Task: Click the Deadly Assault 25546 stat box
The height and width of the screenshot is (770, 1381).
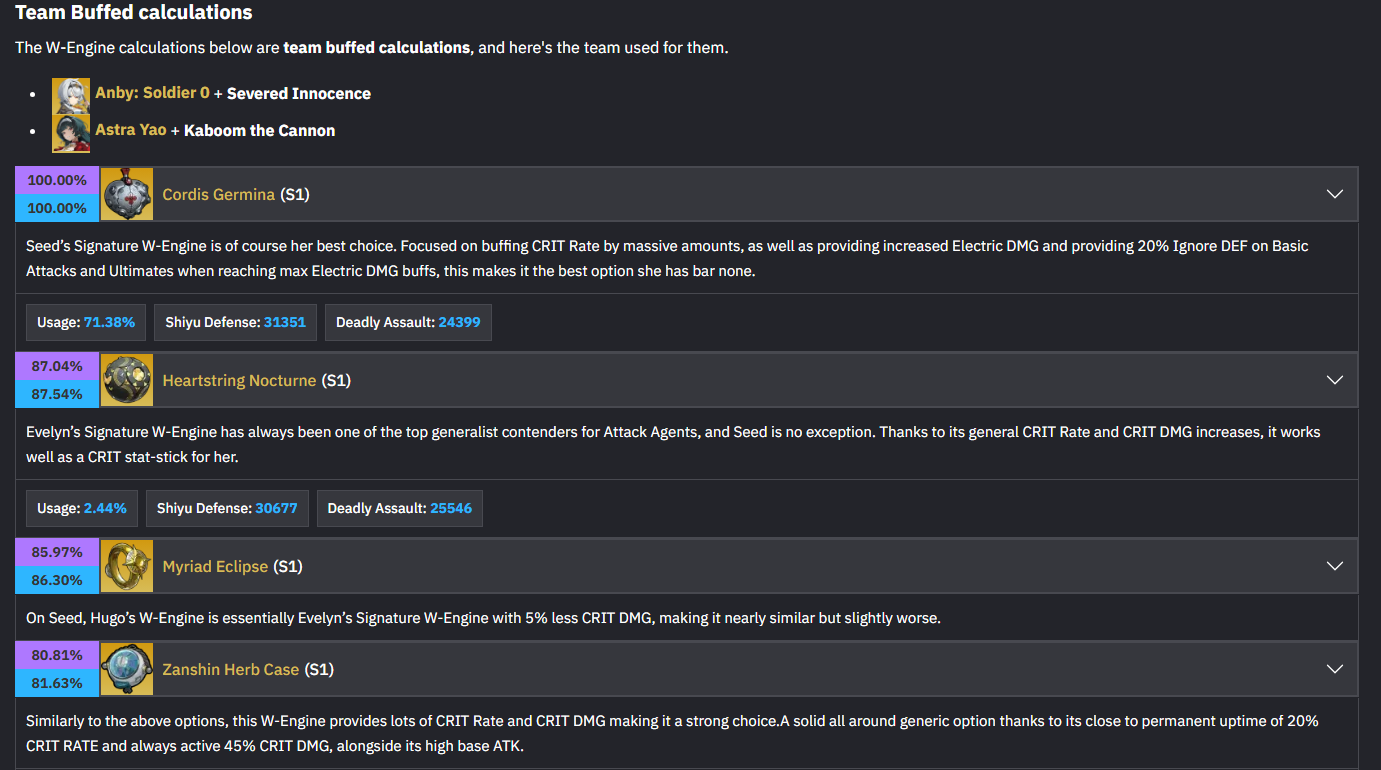Action: 400,508
